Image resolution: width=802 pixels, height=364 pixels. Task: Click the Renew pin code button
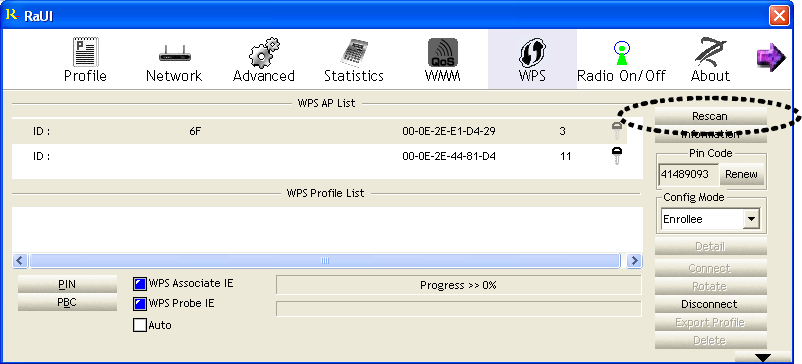click(x=741, y=174)
